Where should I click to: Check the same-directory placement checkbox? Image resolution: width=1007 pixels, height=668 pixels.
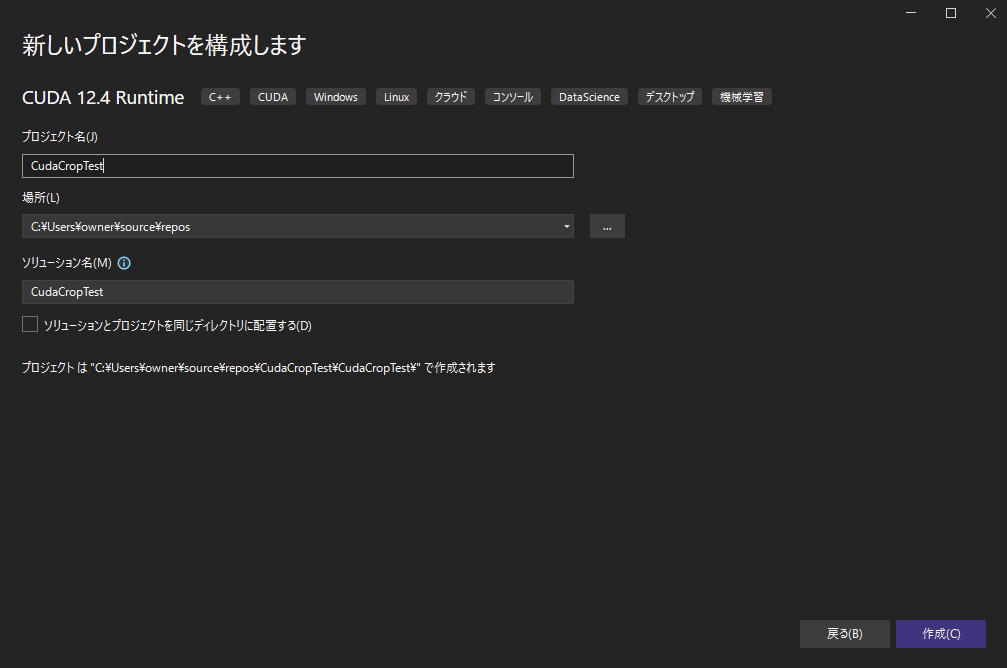[x=30, y=324]
